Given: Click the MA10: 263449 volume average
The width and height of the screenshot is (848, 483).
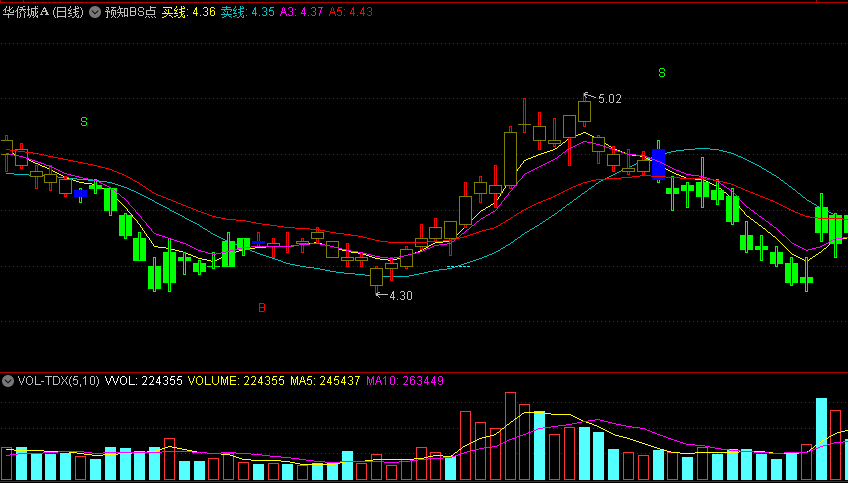Looking at the screenshot, I should tap(405, 381).
